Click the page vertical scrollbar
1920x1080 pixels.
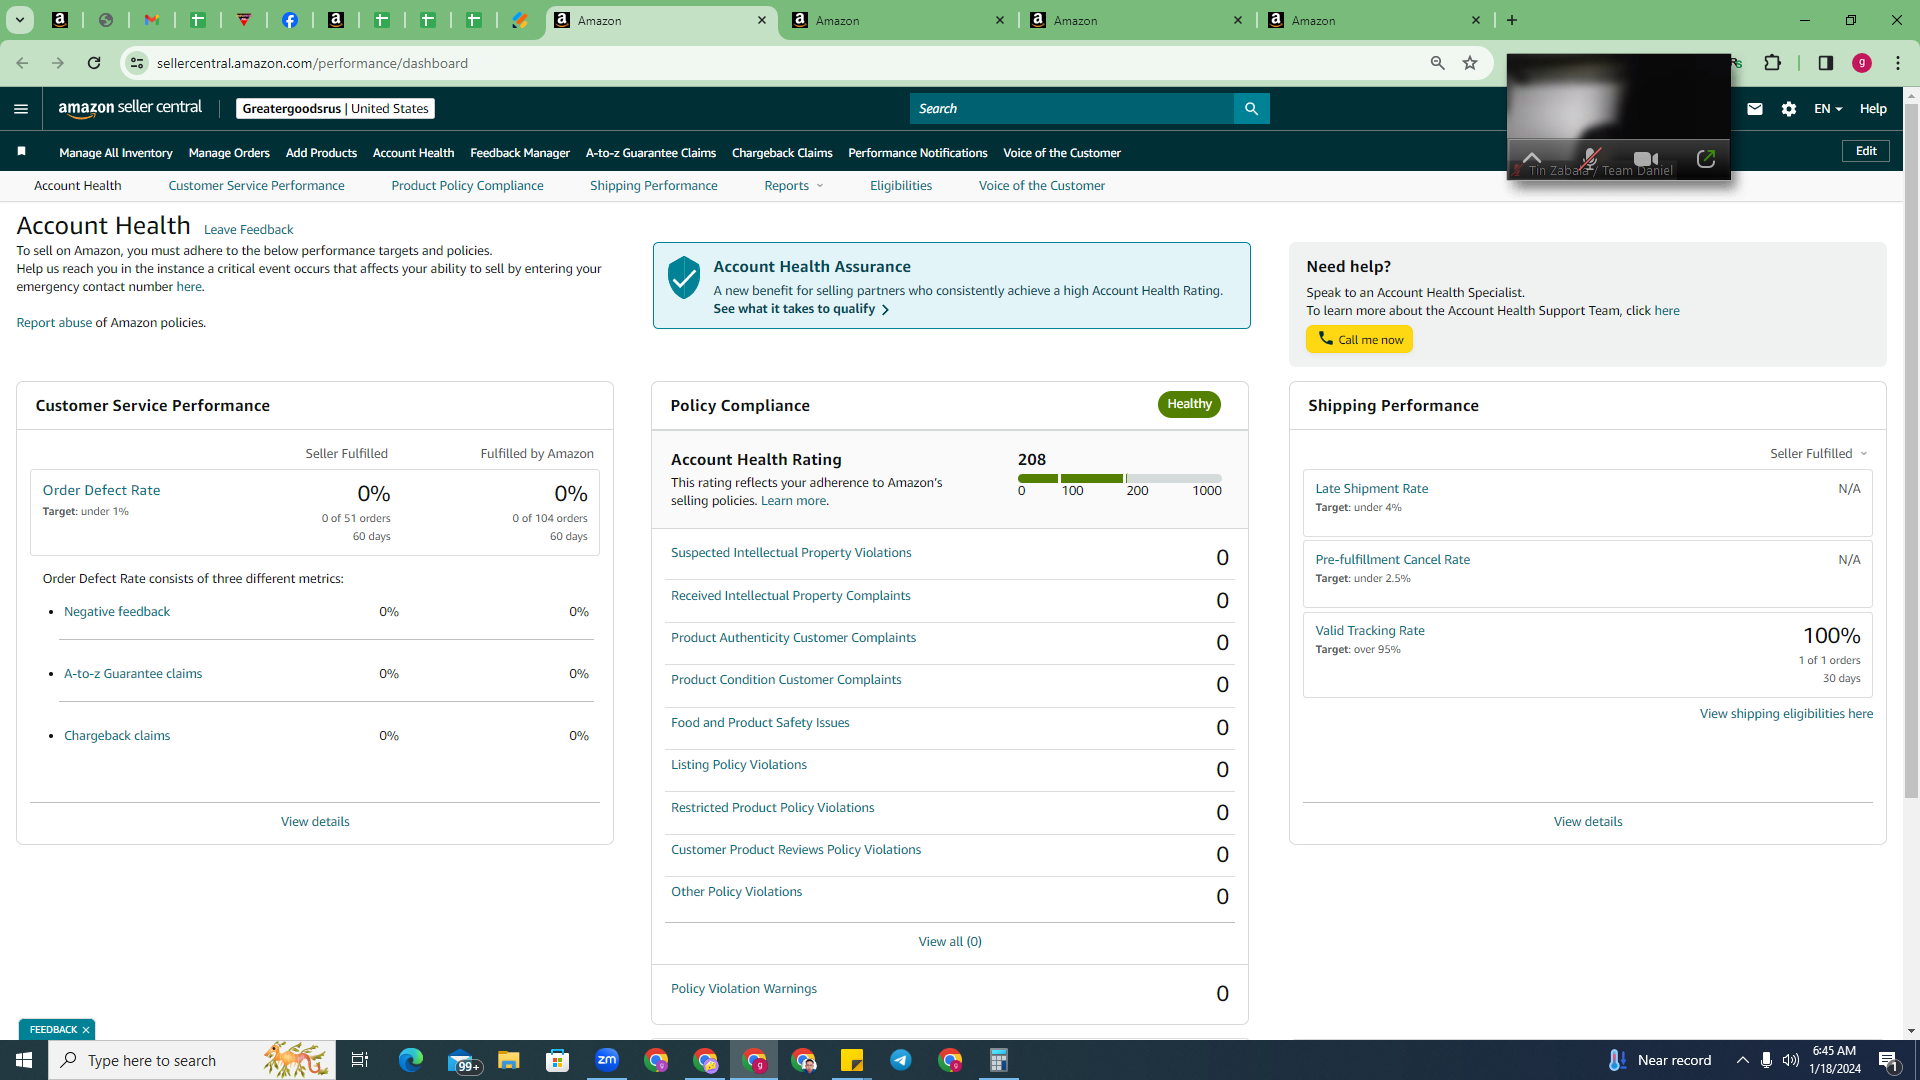tap(1911, 450)
